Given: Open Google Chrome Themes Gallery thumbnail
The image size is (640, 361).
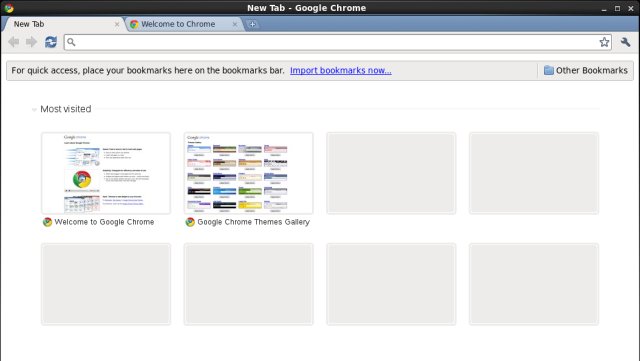Looking at the screenshot, I should coord(248,173).
